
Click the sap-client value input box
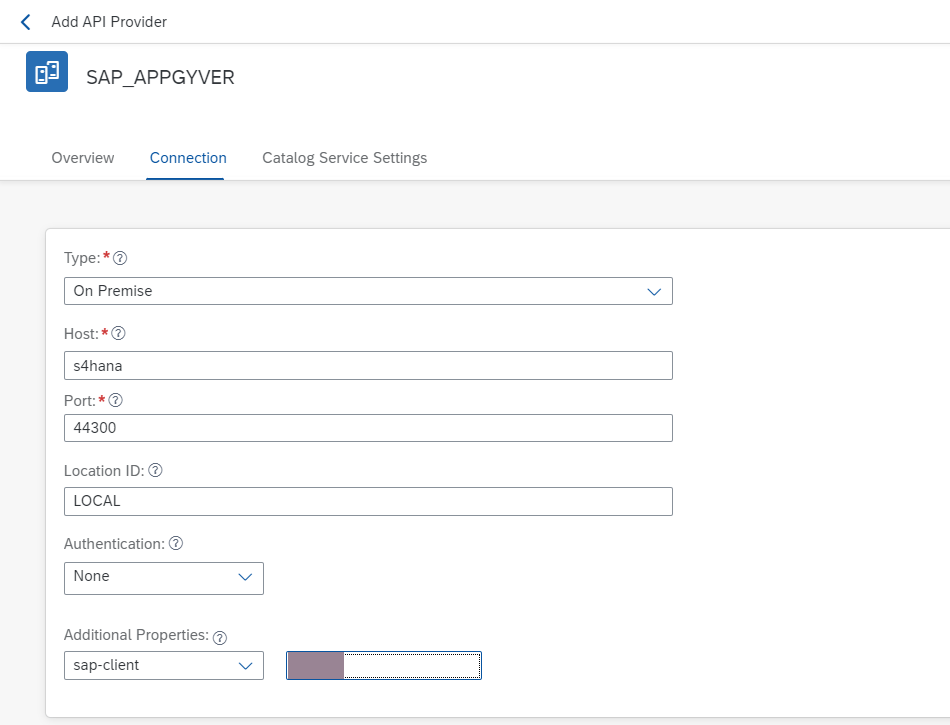point(410,665)
